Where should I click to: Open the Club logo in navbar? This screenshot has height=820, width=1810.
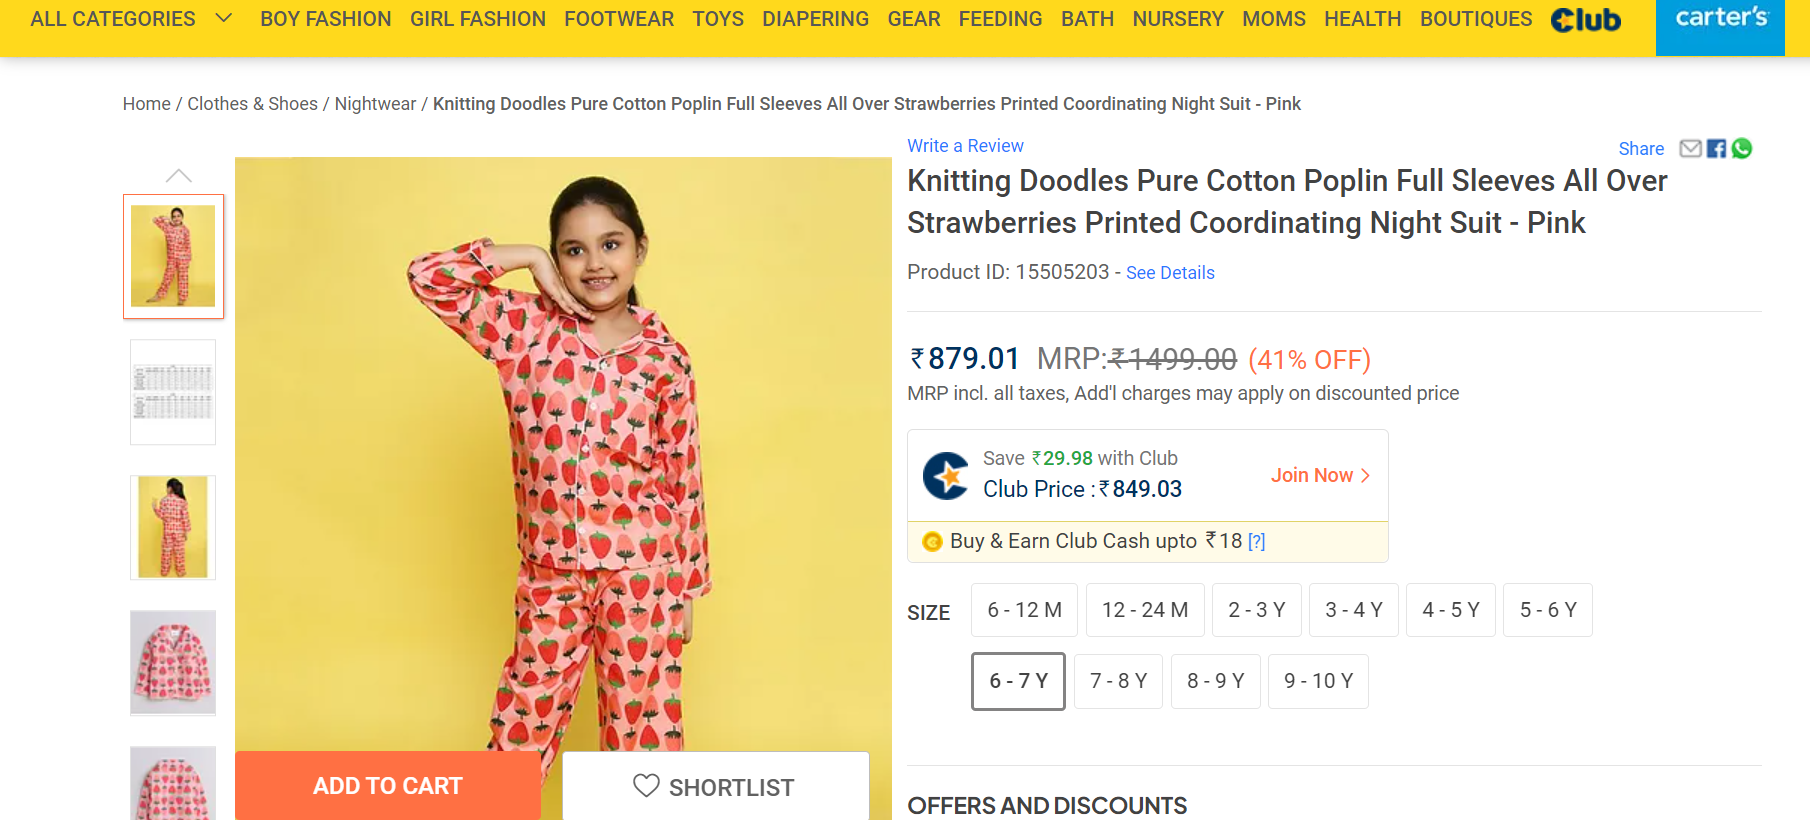1585,20
